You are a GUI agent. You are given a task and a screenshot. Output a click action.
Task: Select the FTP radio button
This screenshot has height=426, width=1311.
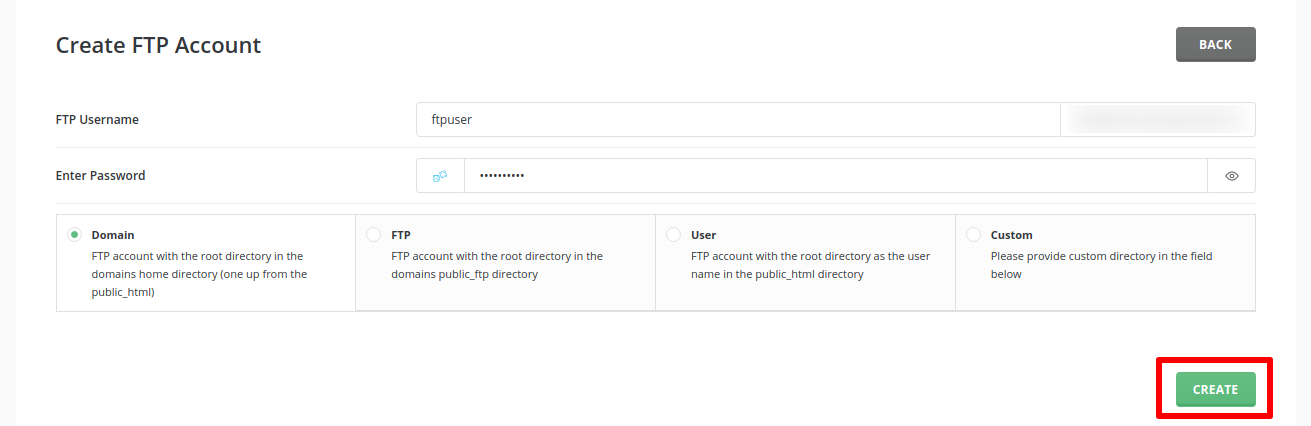373,235
